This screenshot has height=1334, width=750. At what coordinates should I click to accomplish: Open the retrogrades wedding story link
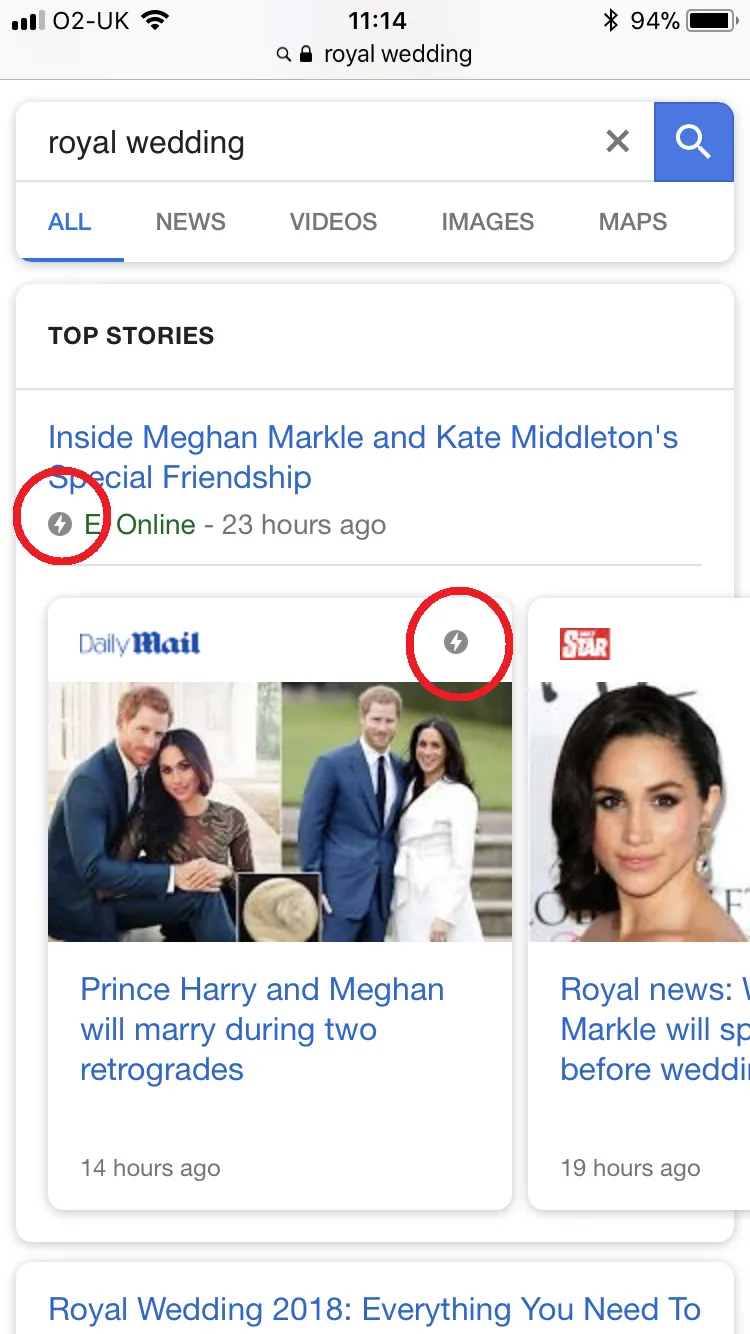pos(261,1029)
